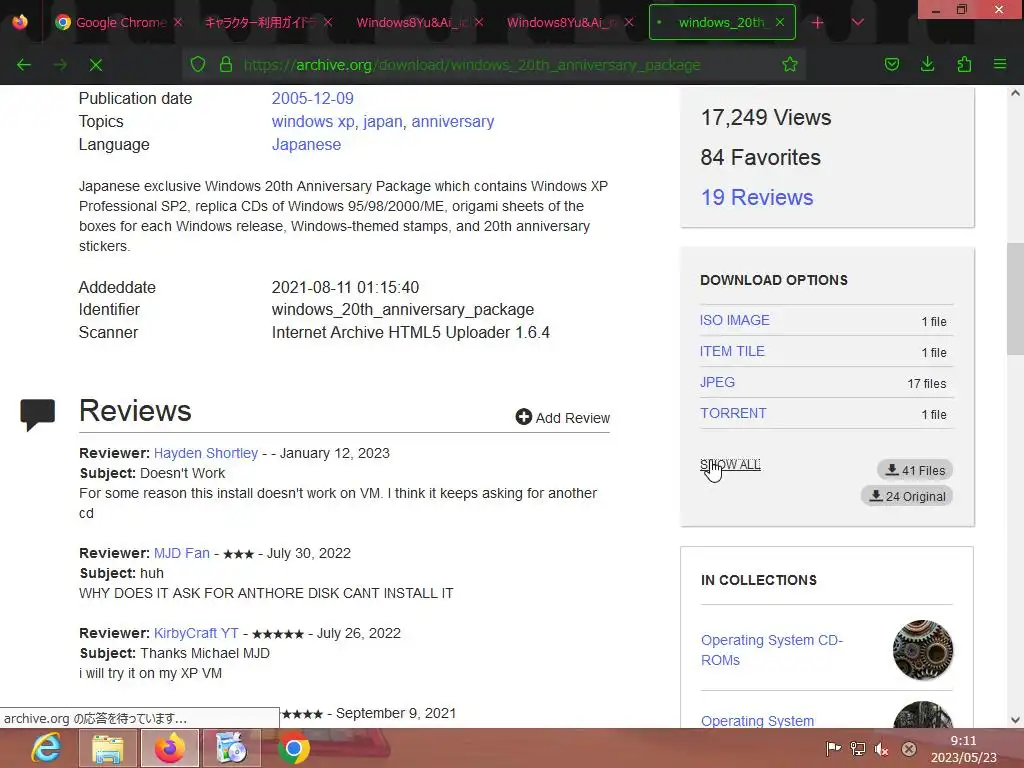Click the network tray icon
The image size is (1024, 768).
click(x=857, y=748)
